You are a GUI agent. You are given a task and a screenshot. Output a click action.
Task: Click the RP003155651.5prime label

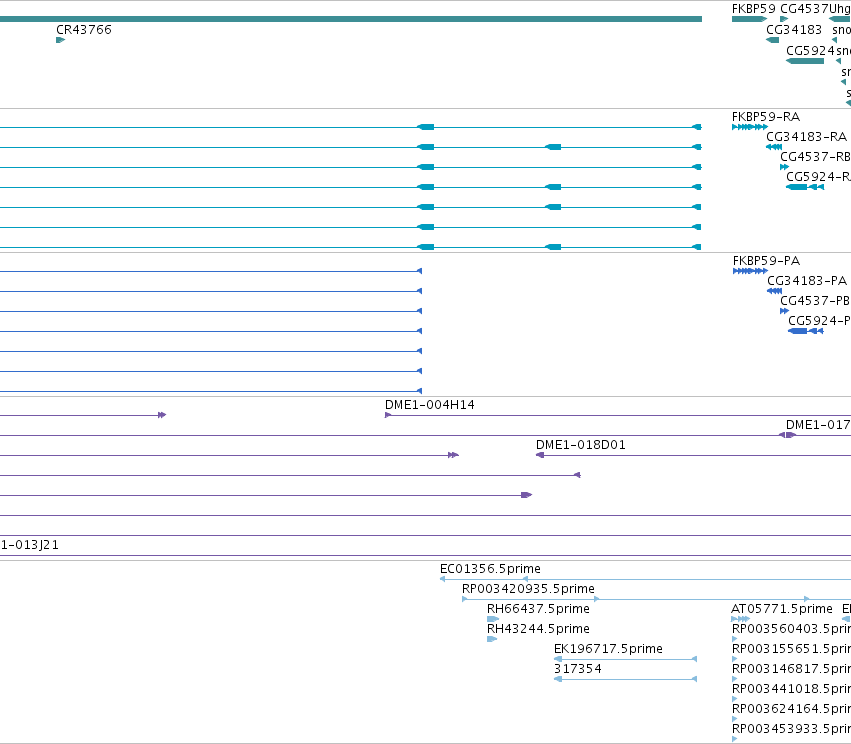(x=791, y=649)
